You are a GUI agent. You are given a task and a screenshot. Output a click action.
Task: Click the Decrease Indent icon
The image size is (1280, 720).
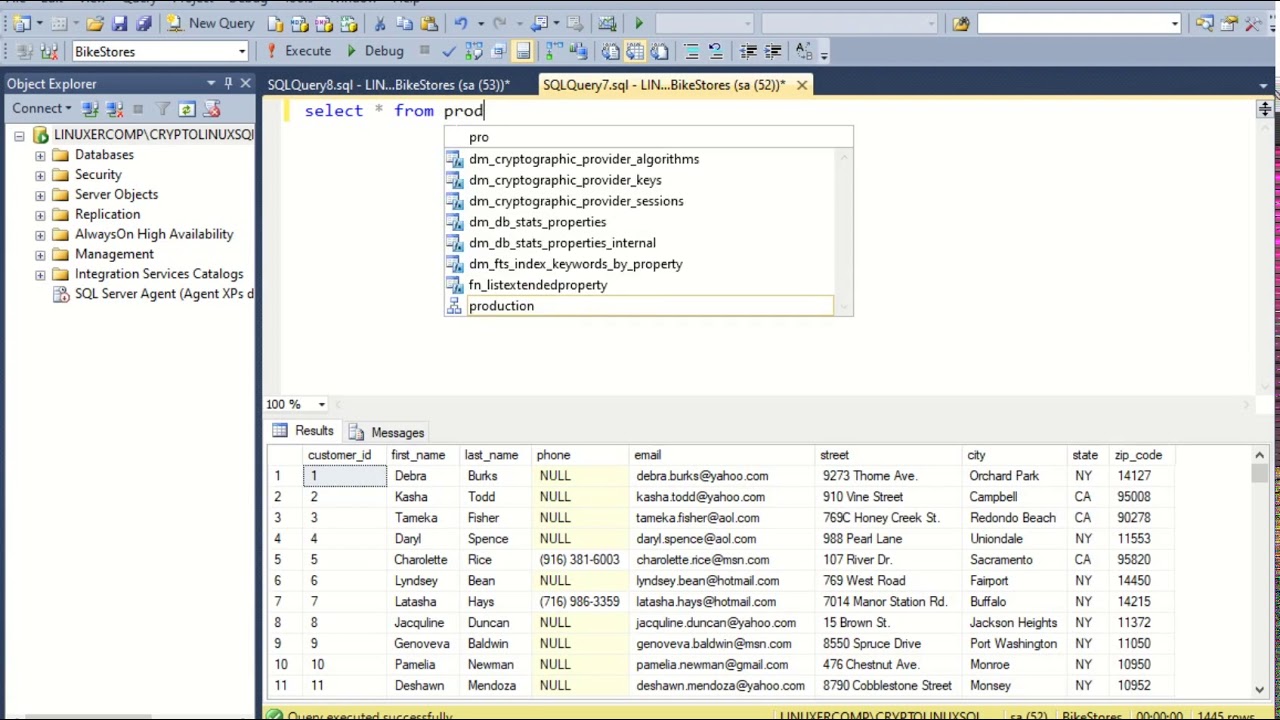(748, 51)
